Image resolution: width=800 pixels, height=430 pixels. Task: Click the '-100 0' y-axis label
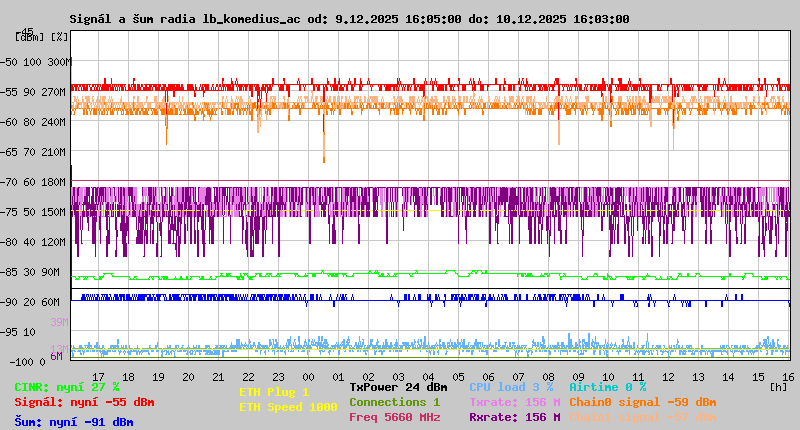pos(28,362)
